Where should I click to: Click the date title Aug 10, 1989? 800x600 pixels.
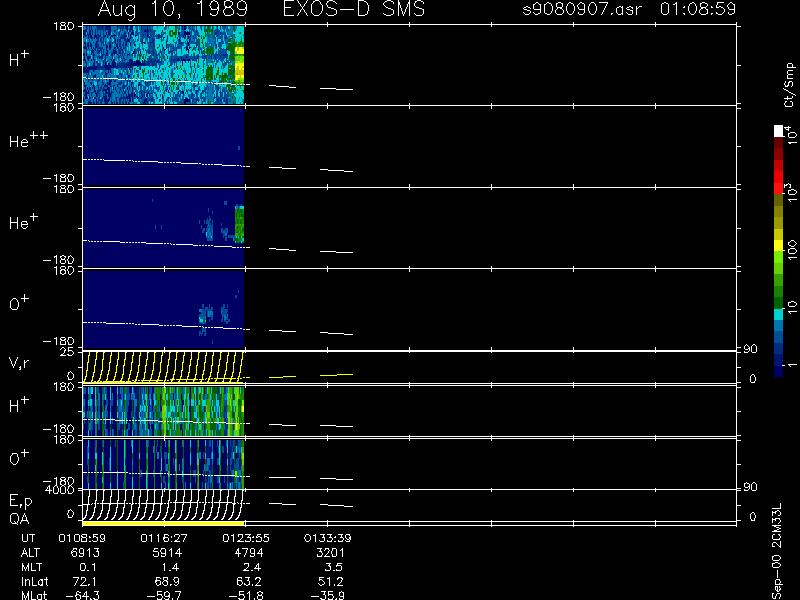(172, 9)
